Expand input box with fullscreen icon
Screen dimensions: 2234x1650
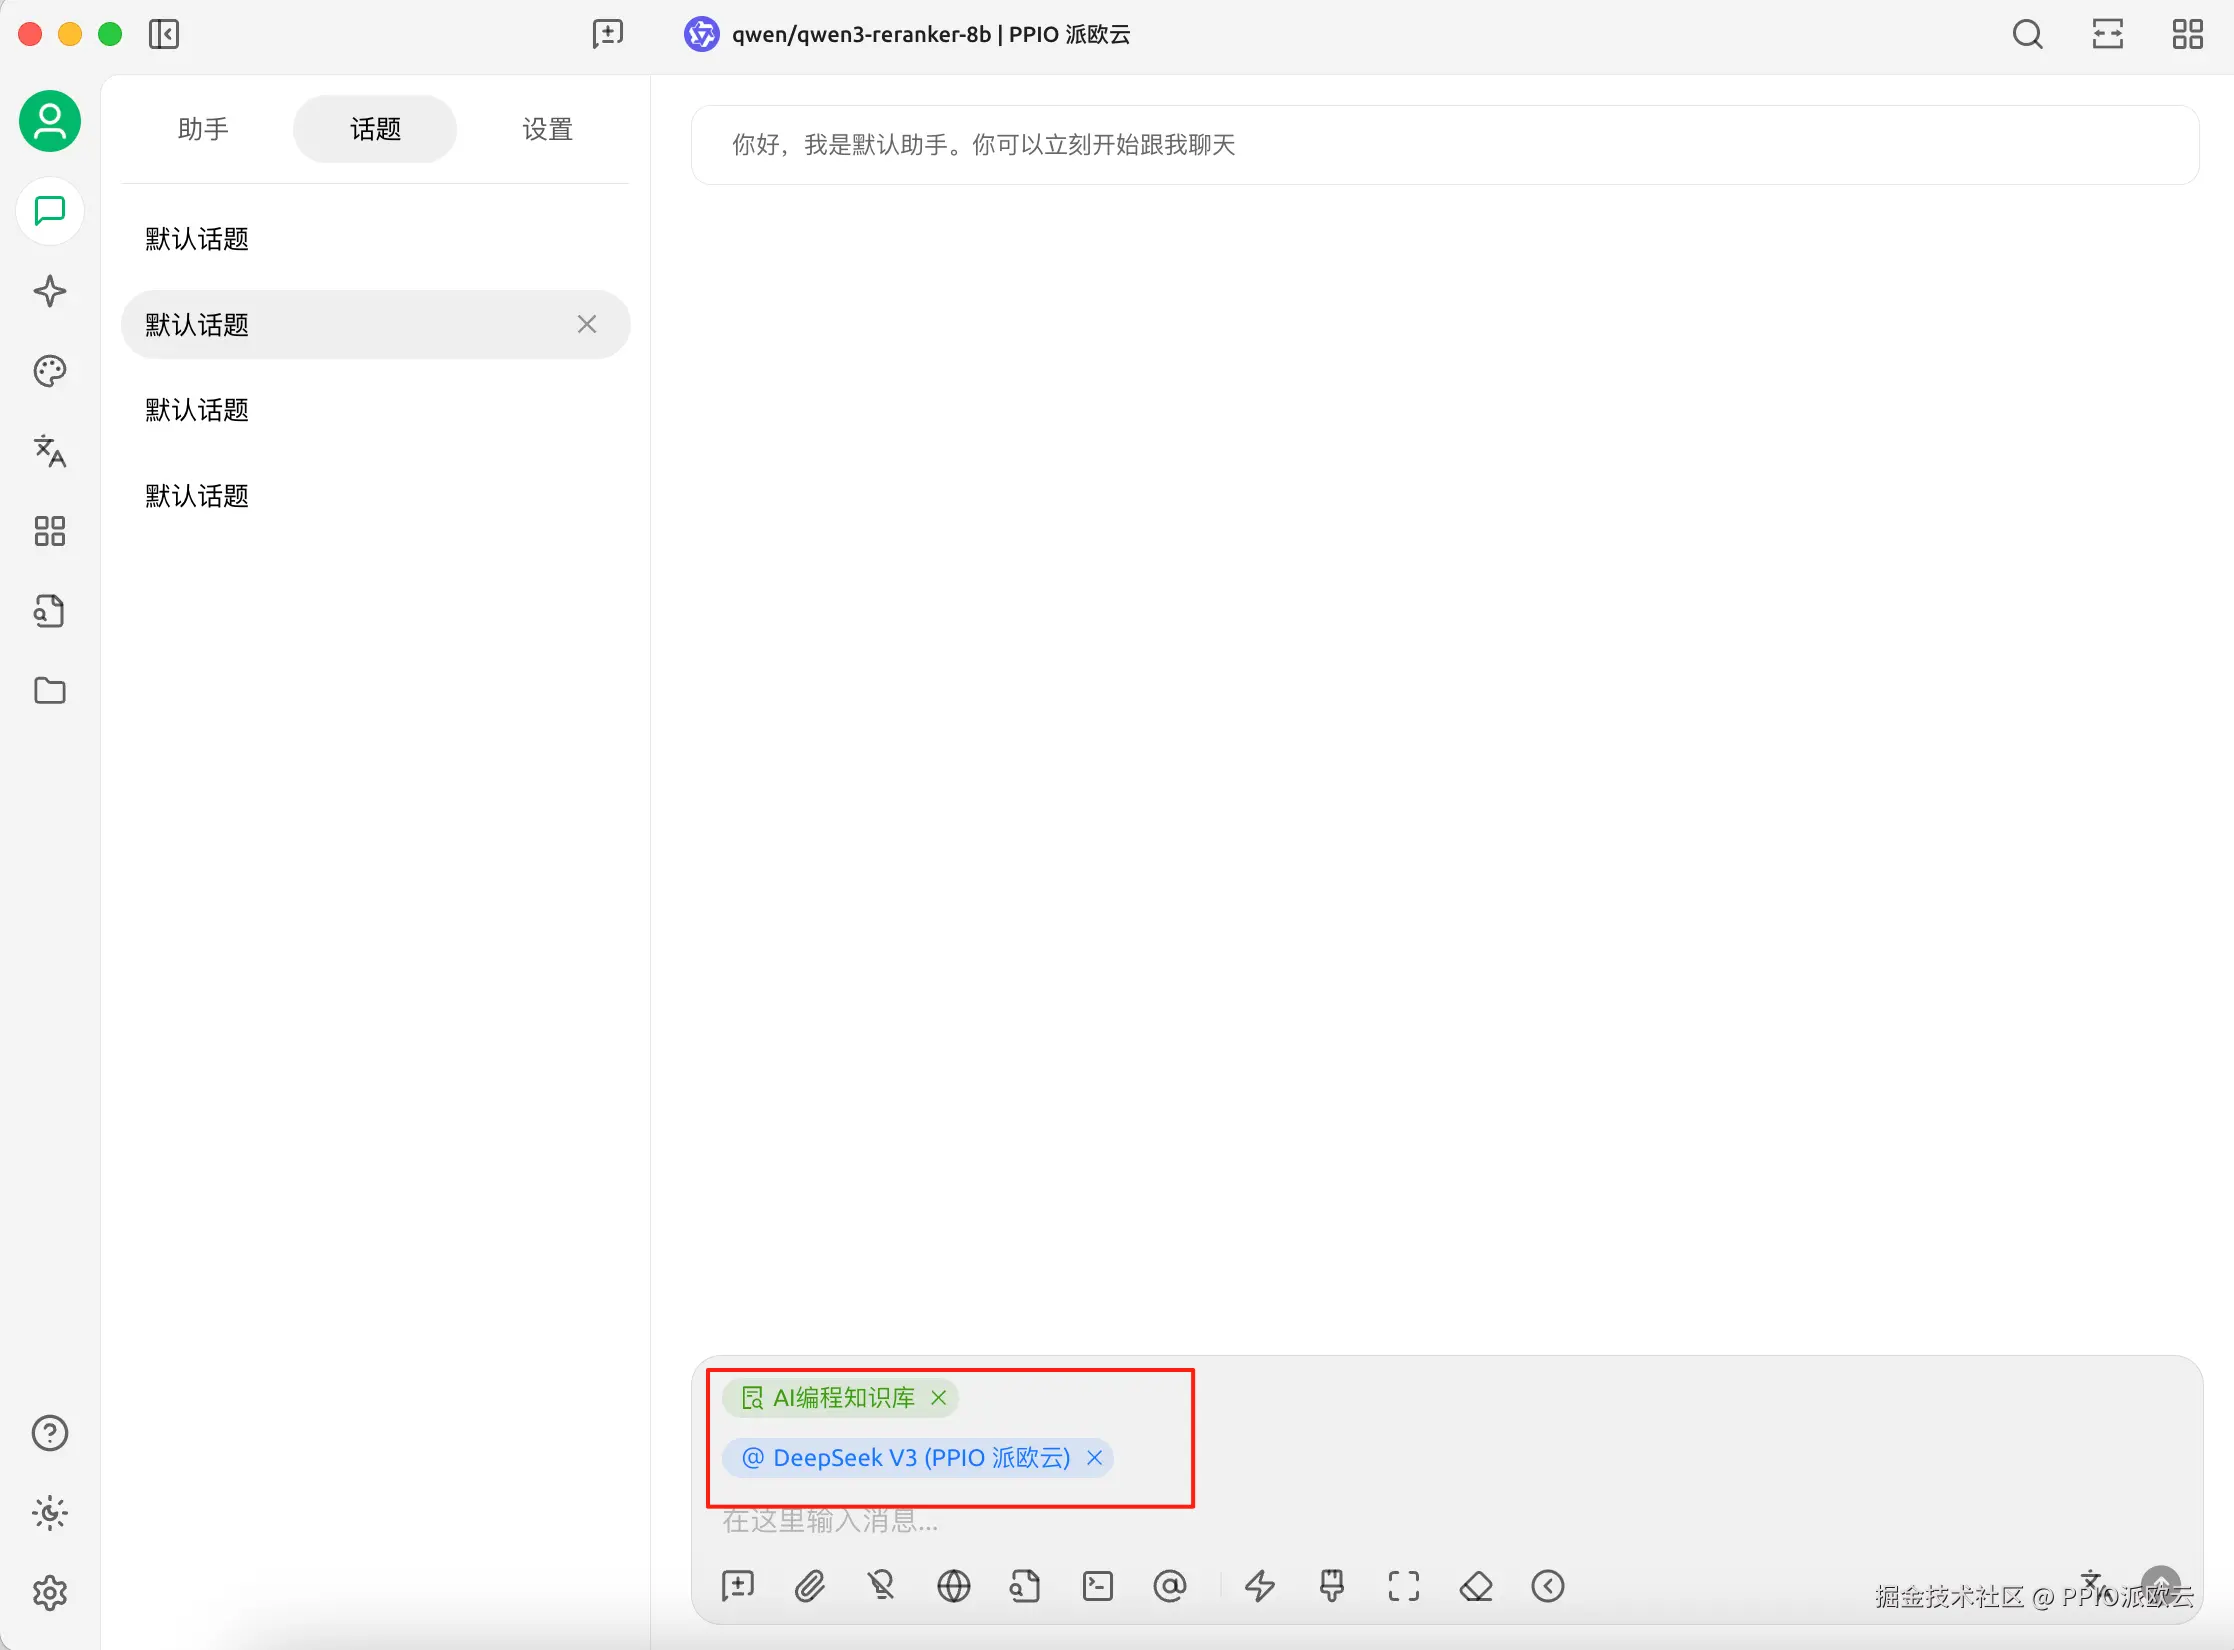click(x=1403, y=1586)
